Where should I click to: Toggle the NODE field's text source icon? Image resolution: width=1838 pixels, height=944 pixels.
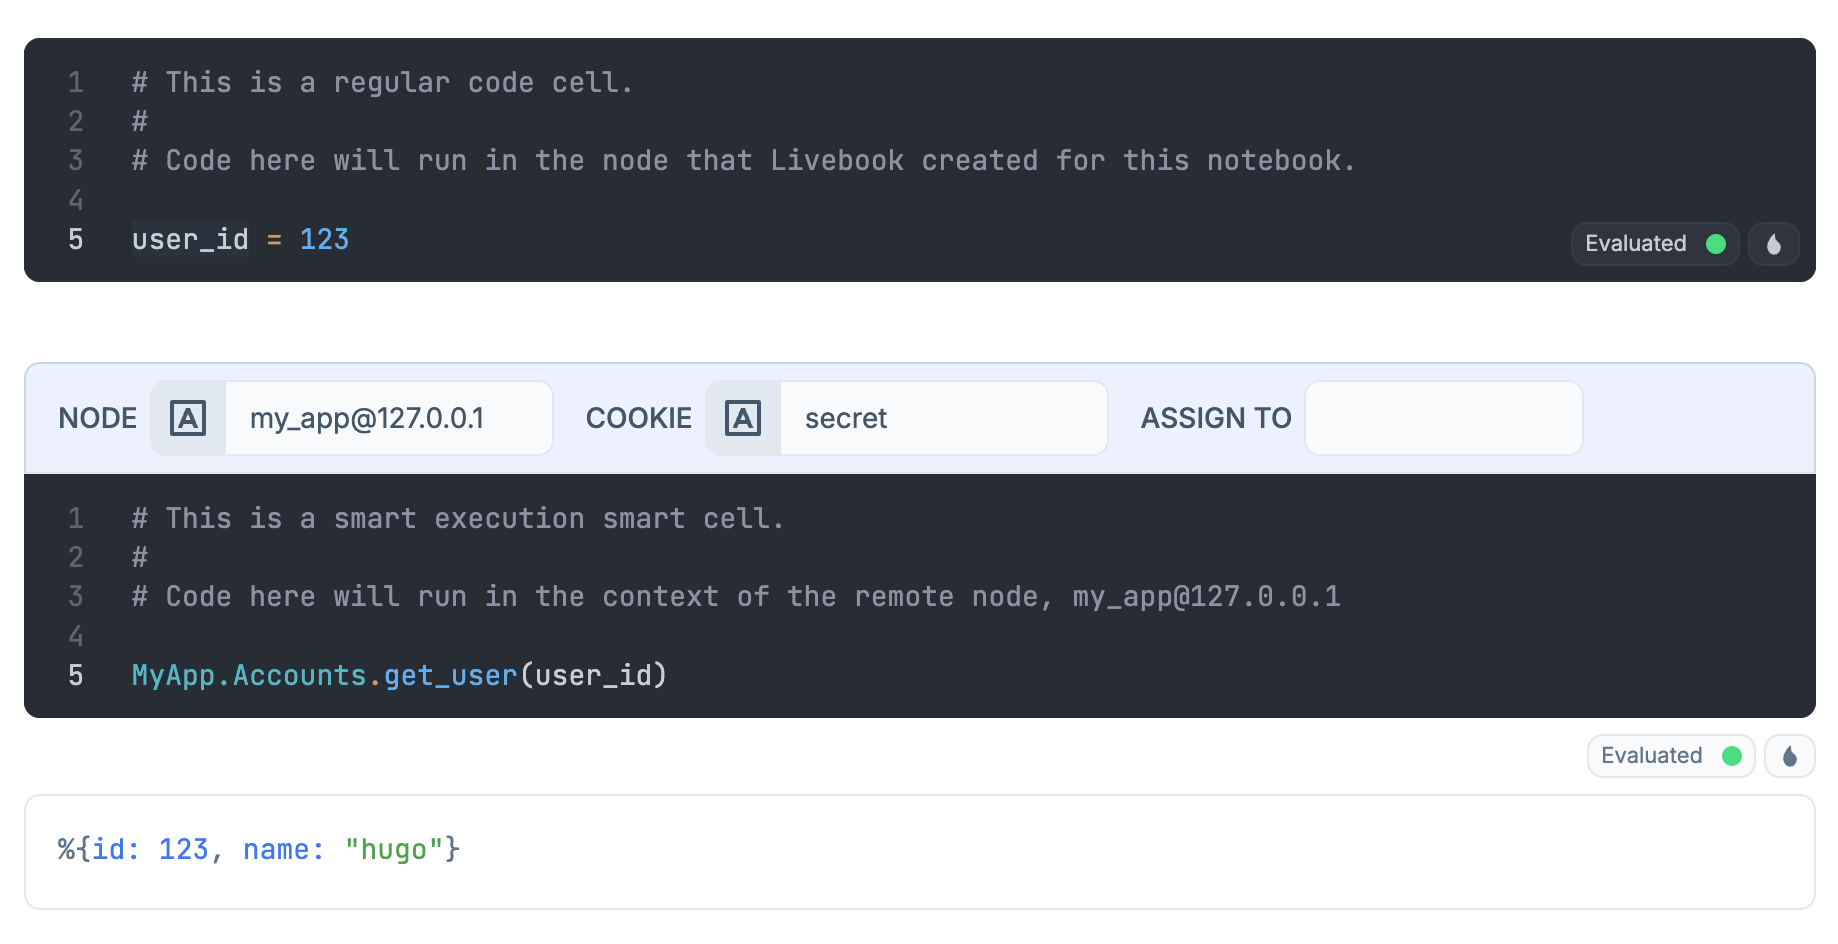188,418
